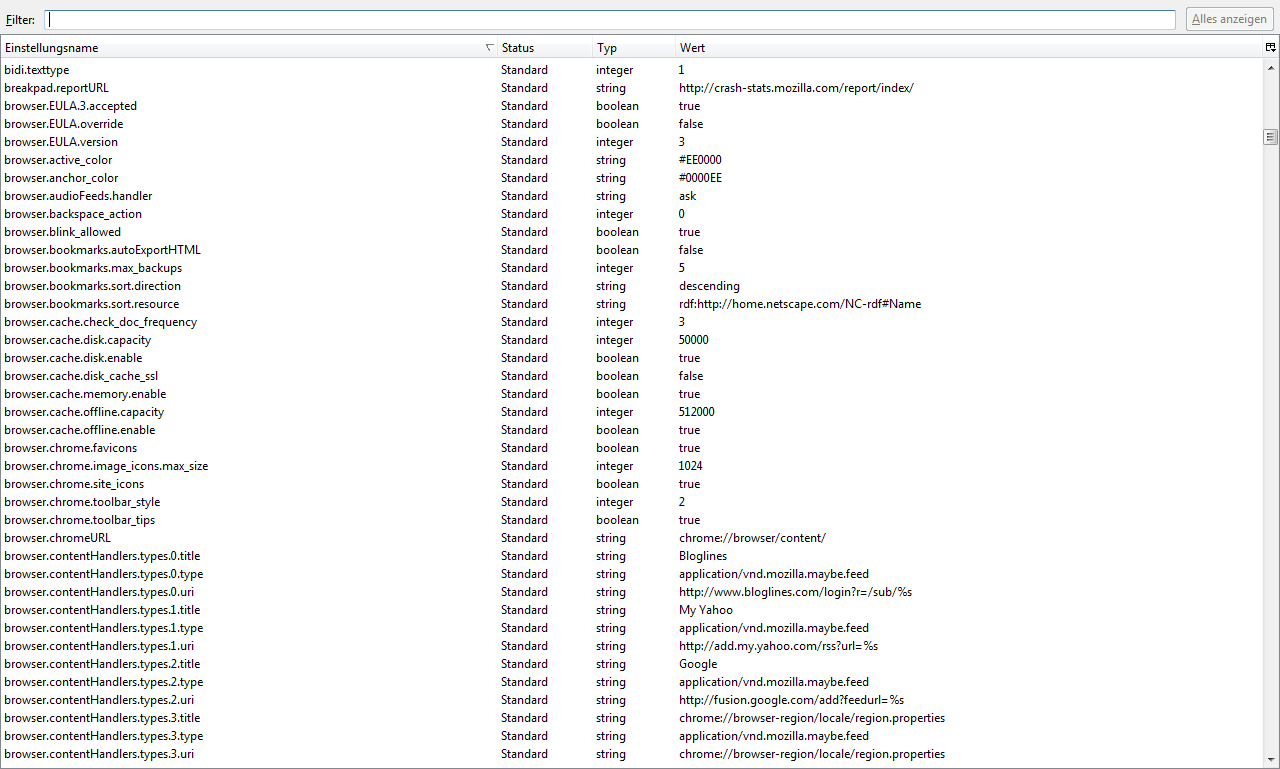Select browser.bookmarks.autoExportHTML row
Screen dimensions: 1280x769
[x=632, y=250]
